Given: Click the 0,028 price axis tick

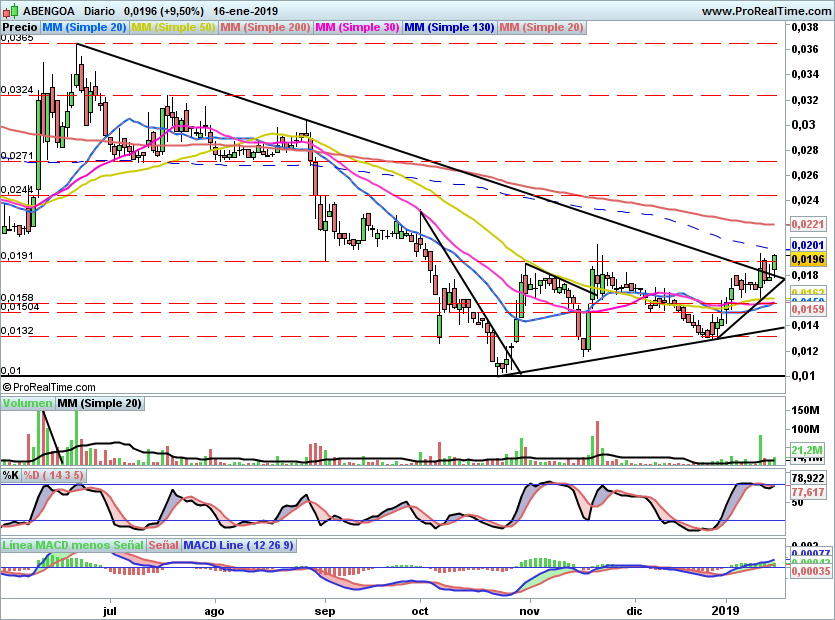Looking at the screenshot, I should point(805,150).
